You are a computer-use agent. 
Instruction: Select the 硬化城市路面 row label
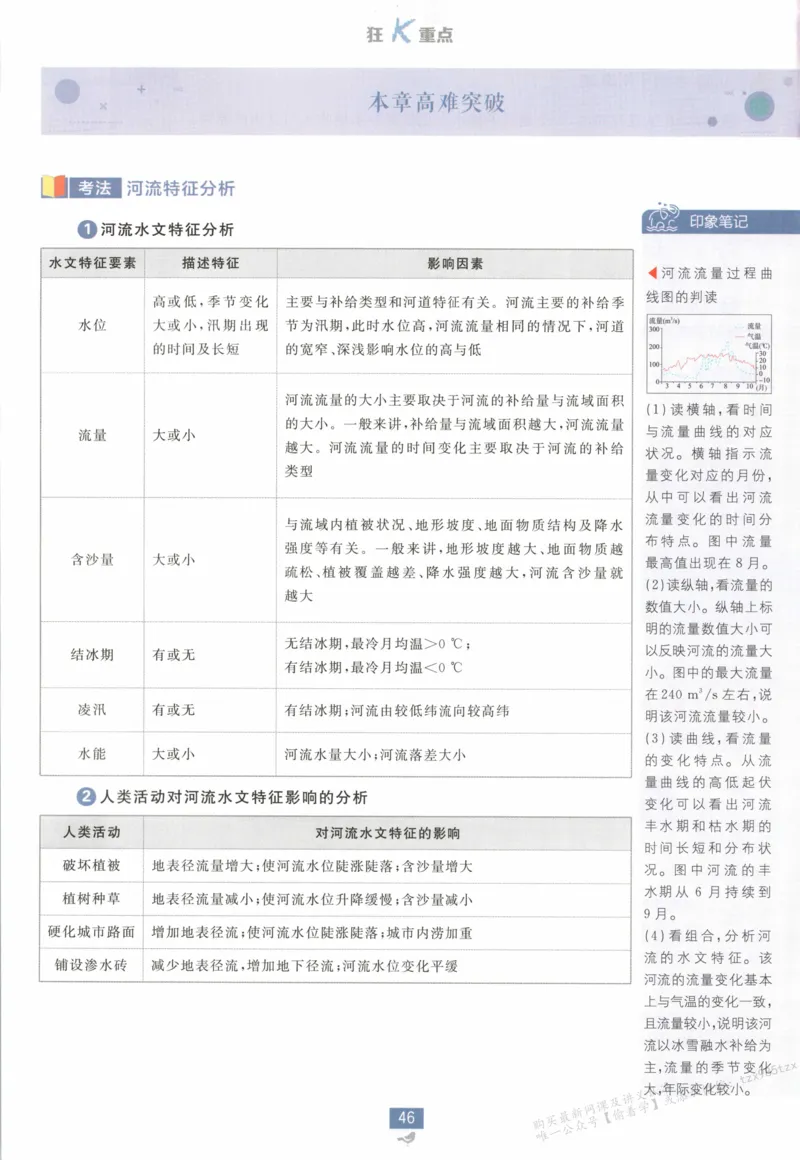(92, 931)
